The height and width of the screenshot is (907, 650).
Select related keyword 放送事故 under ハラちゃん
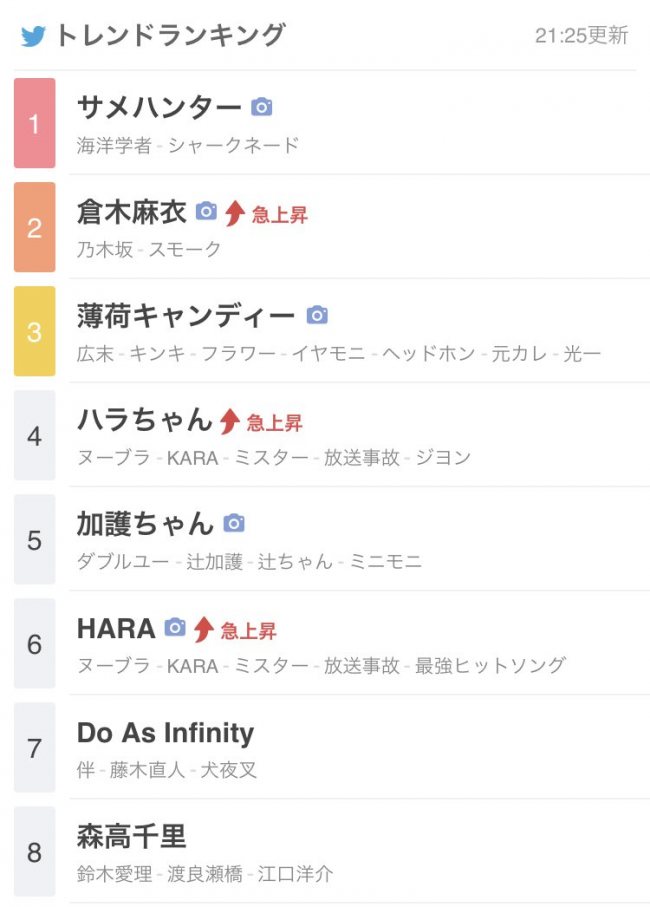361,458
